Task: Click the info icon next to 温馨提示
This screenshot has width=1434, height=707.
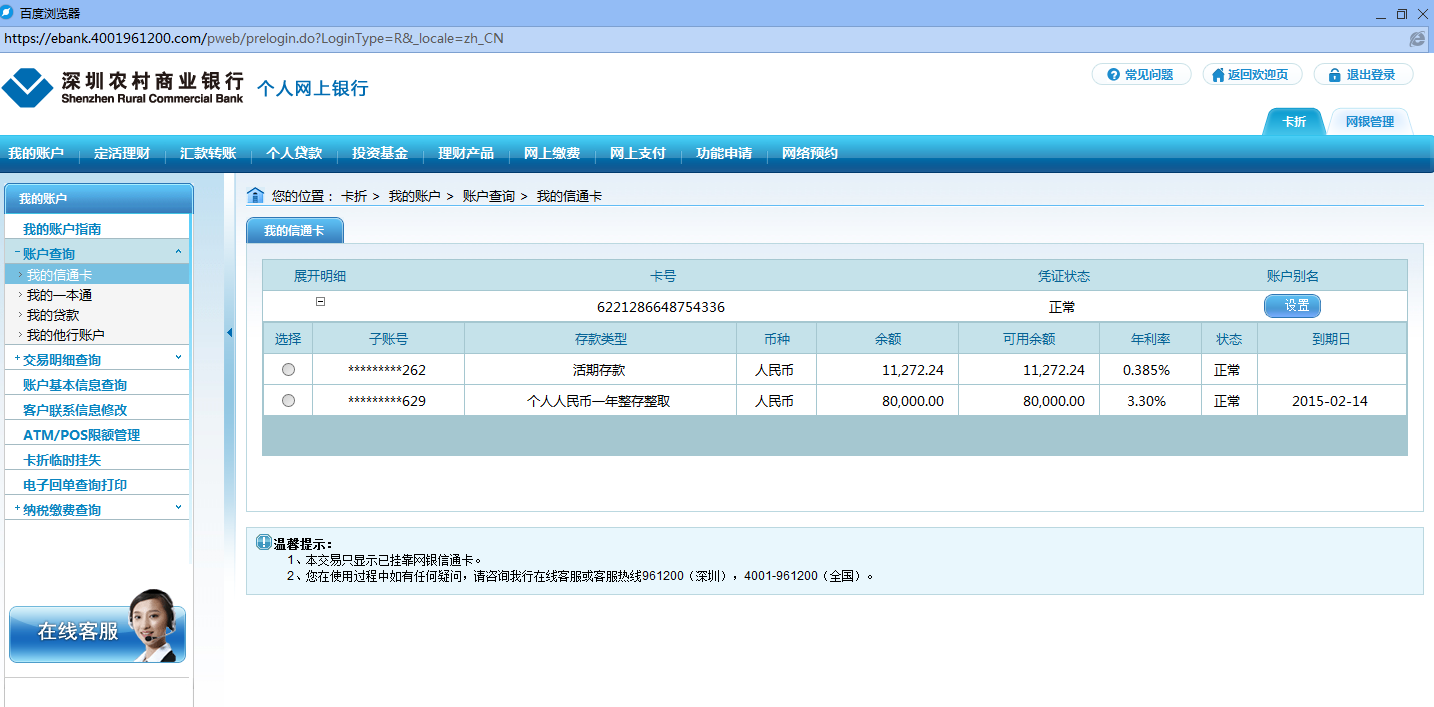Action: click(x=264, y=543)
